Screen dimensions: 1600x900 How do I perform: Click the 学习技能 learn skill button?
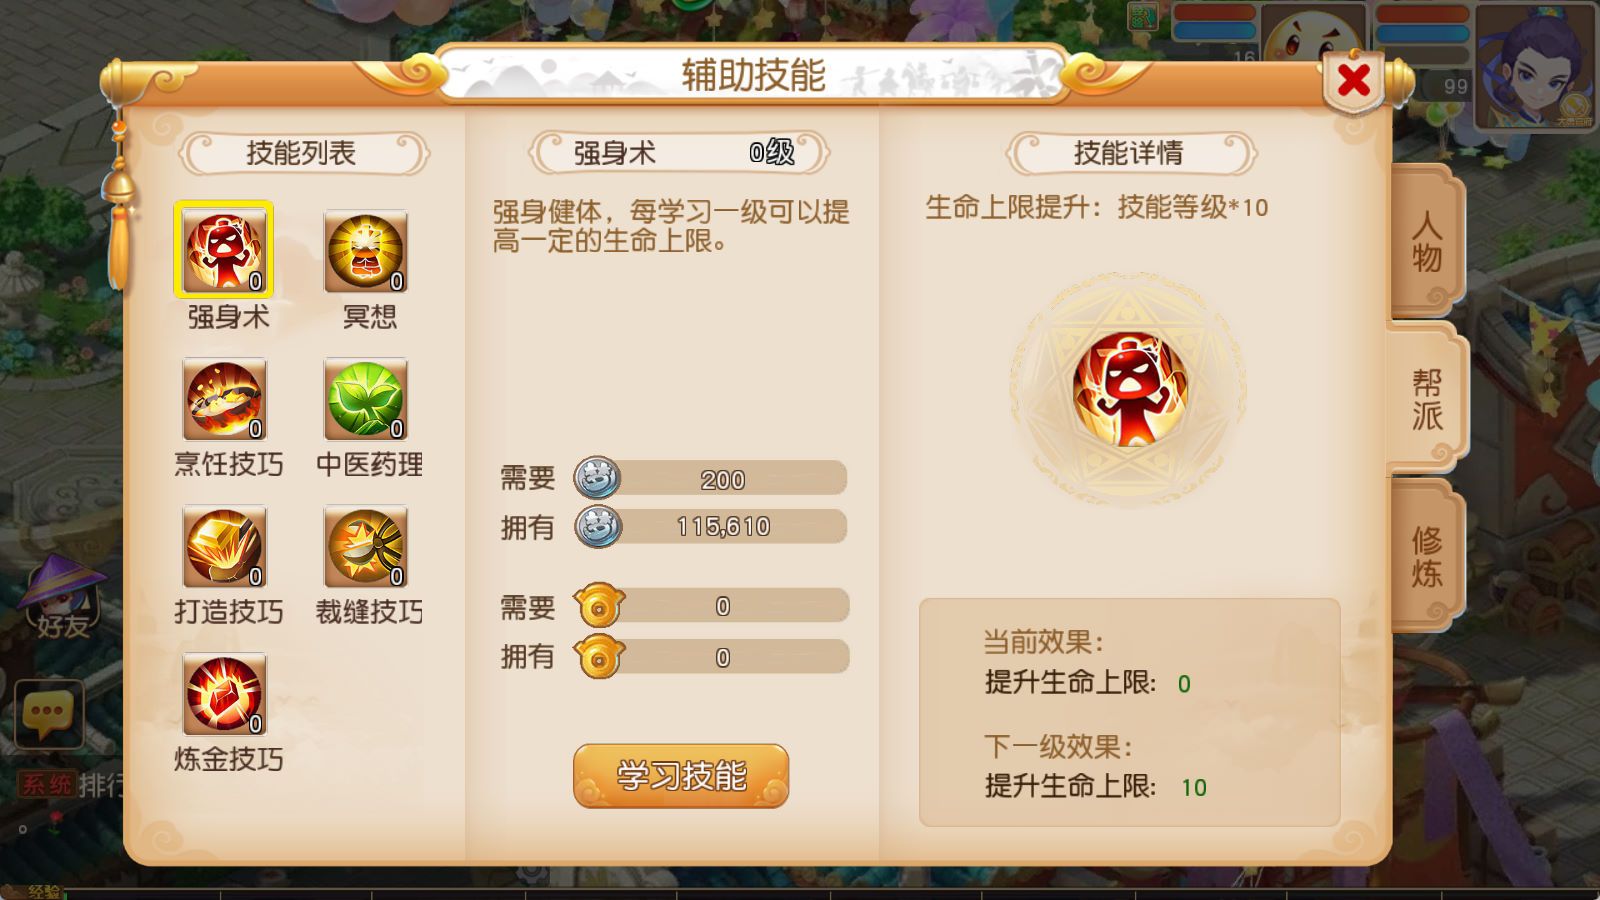click(681, 775)
